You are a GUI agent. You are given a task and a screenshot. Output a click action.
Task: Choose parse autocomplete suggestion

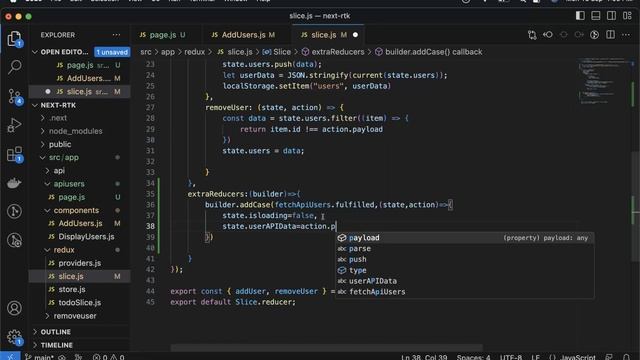tap(464, 249)
